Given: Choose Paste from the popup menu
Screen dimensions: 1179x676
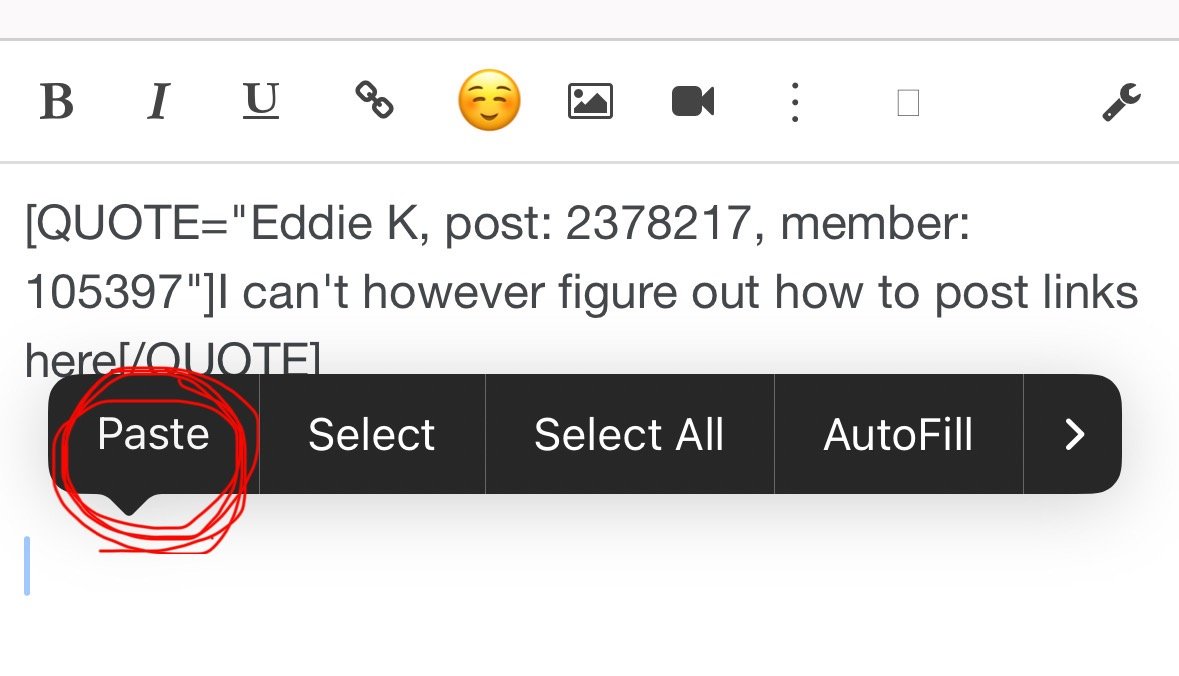Looking at the screenshot, I should 153,434.
